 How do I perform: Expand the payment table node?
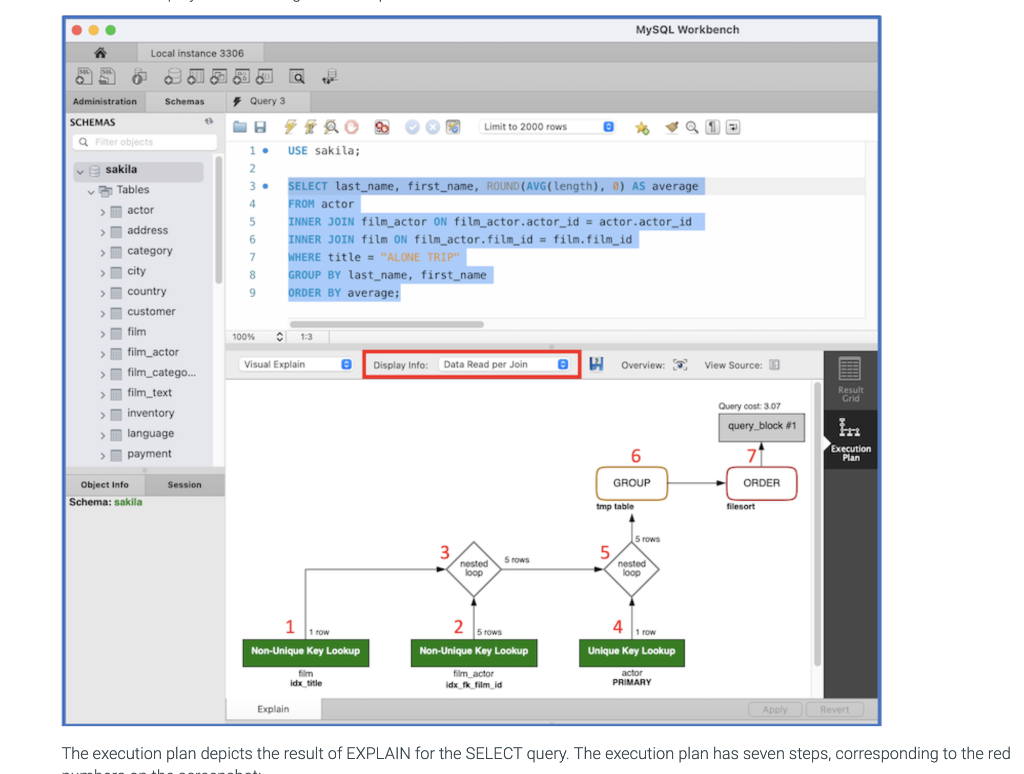pos(103,455)
